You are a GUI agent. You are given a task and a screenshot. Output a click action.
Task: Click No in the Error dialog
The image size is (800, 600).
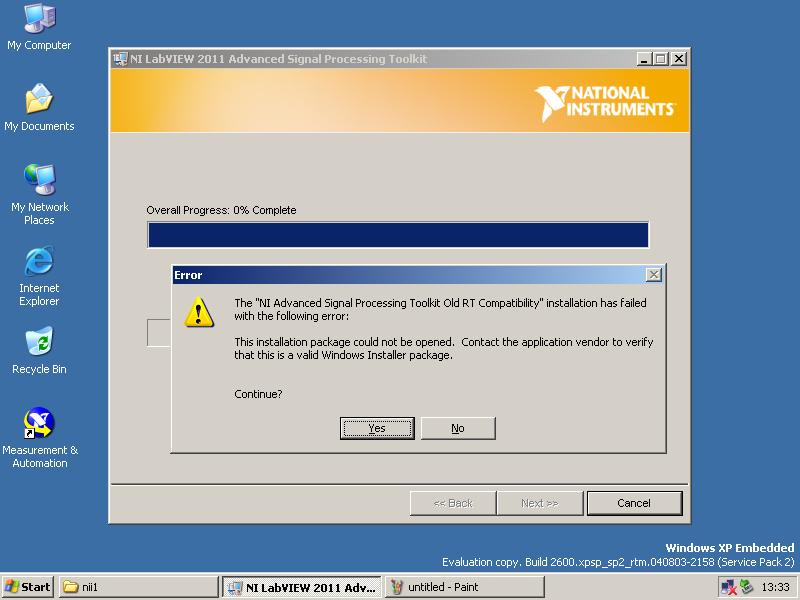point(458,428)
